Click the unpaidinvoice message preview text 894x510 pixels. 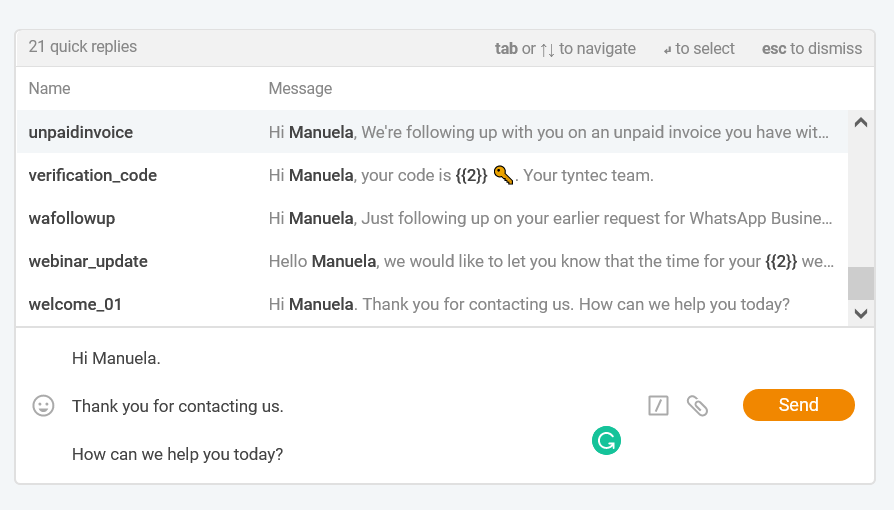coord(548,132)
